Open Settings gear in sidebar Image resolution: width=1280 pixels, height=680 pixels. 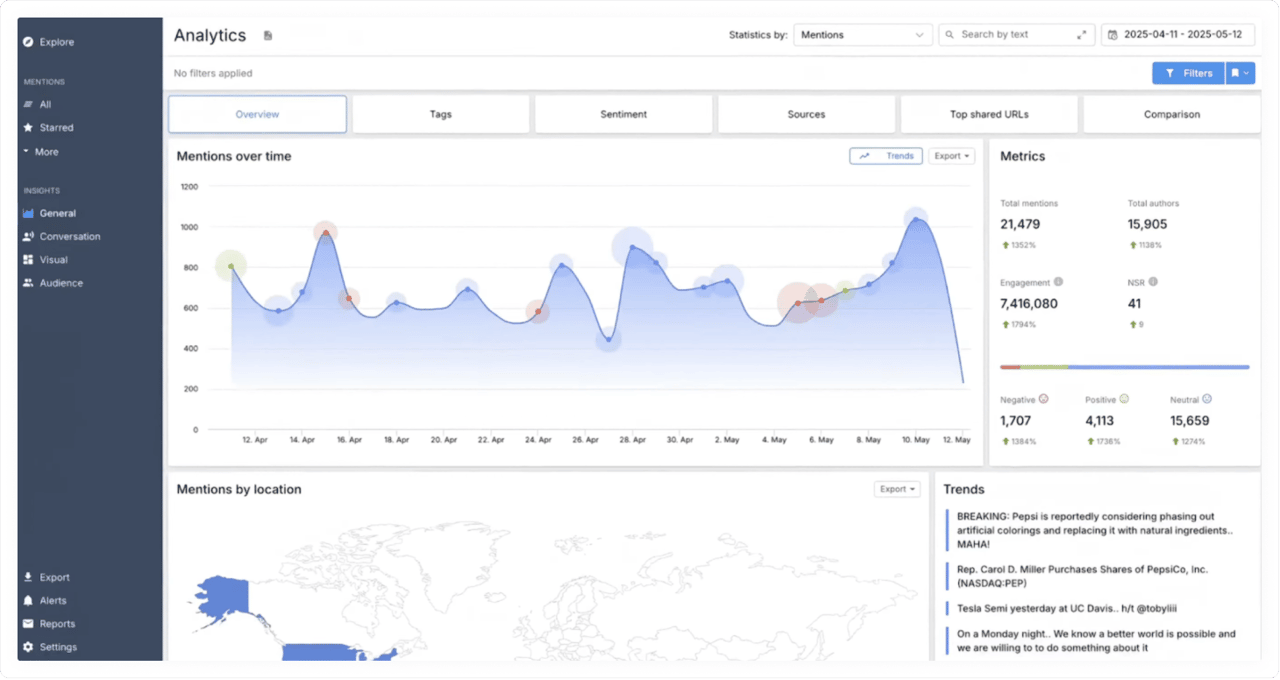click(28, 647)
